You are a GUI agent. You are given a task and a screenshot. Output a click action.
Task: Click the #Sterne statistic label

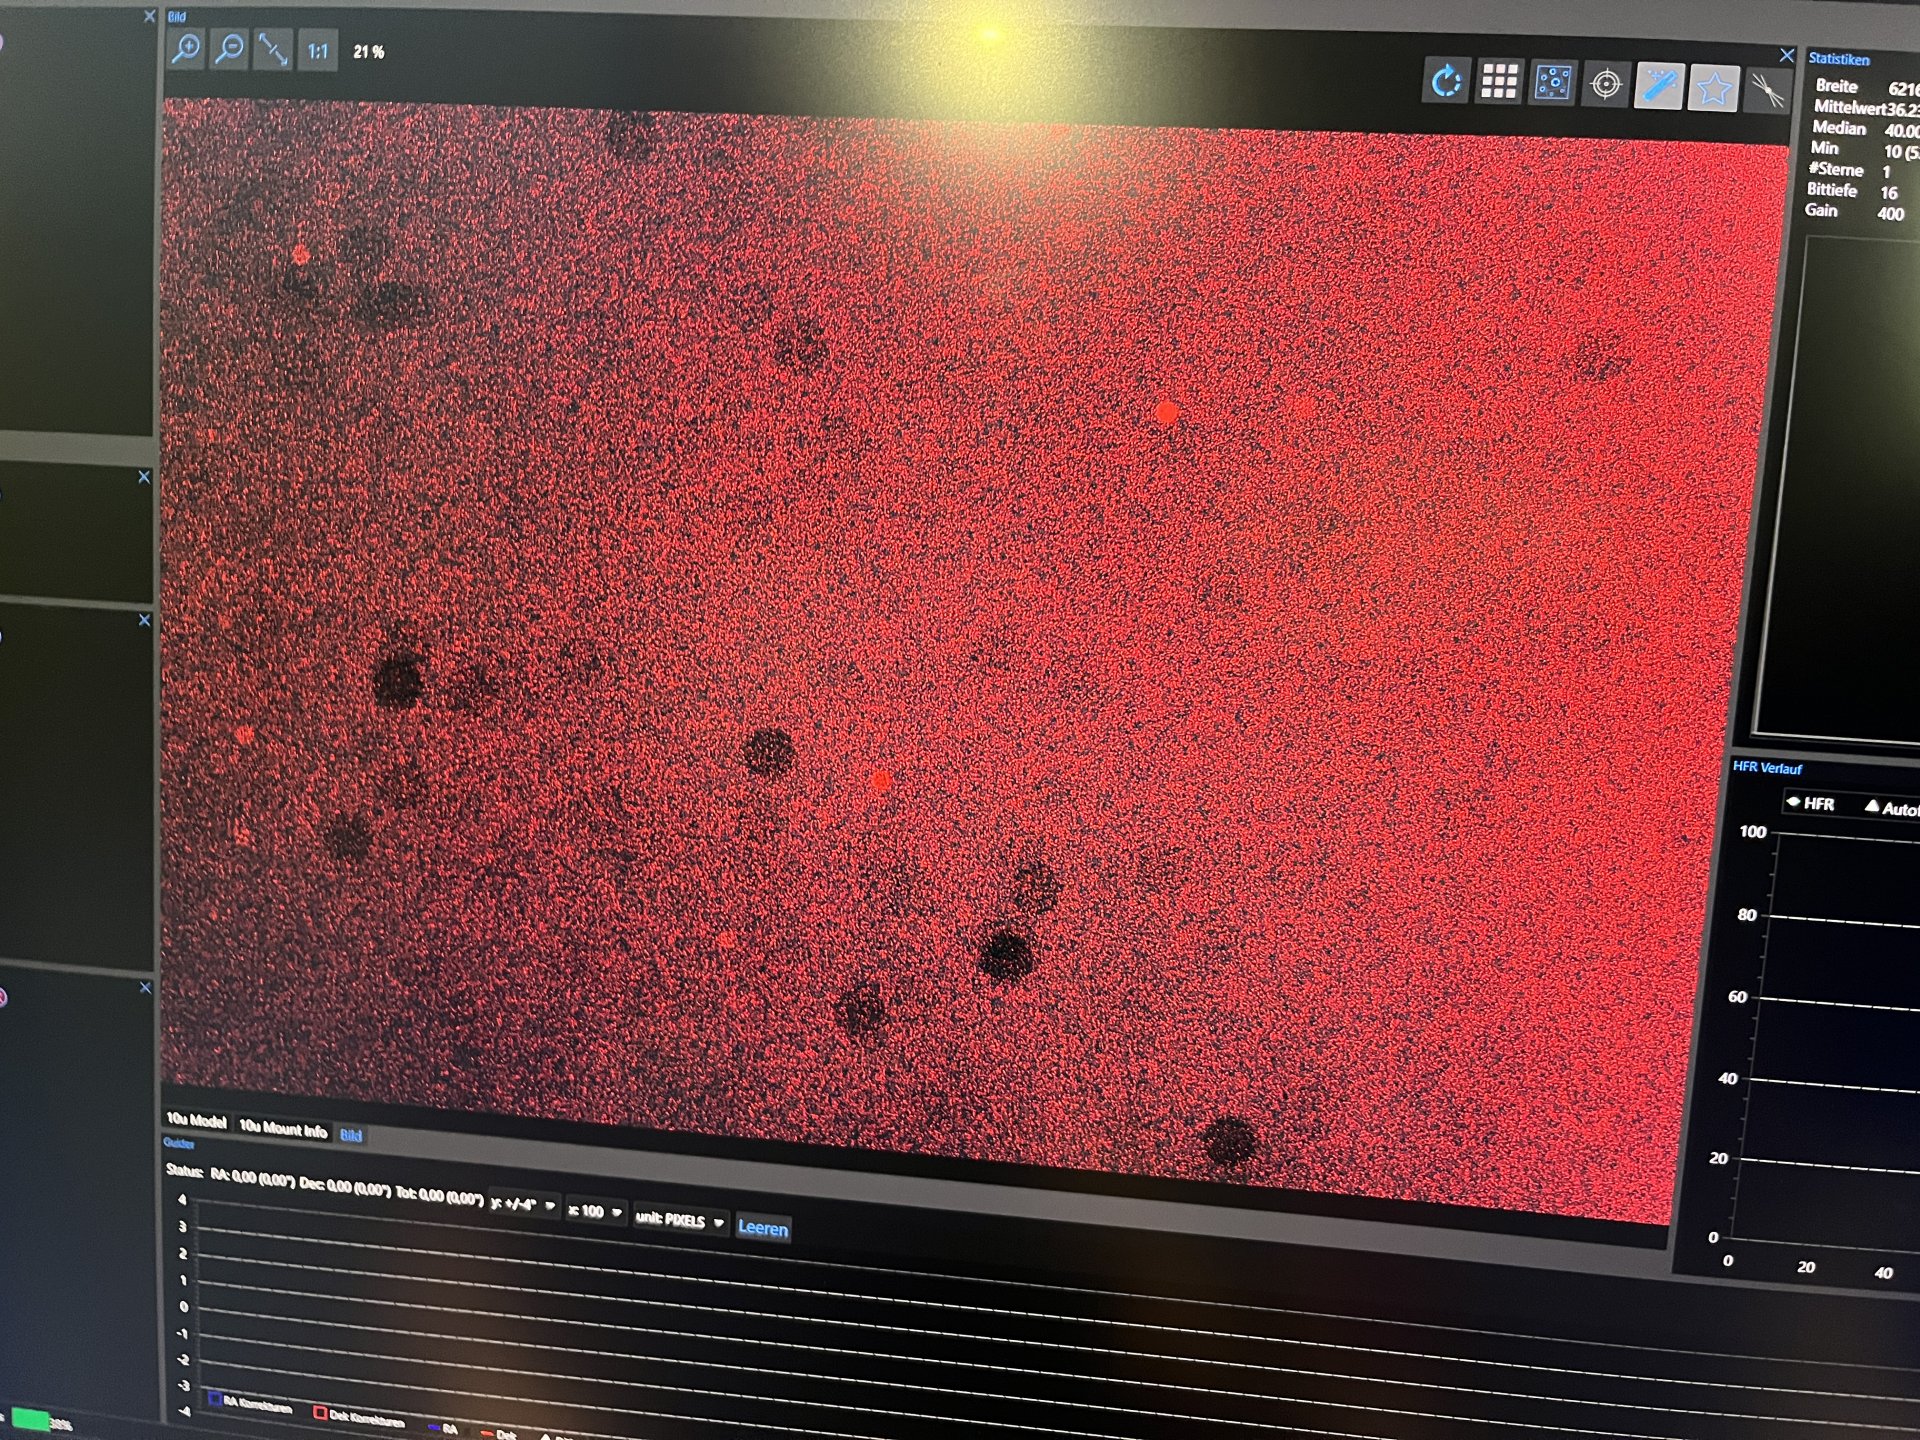pos(1836,169)
